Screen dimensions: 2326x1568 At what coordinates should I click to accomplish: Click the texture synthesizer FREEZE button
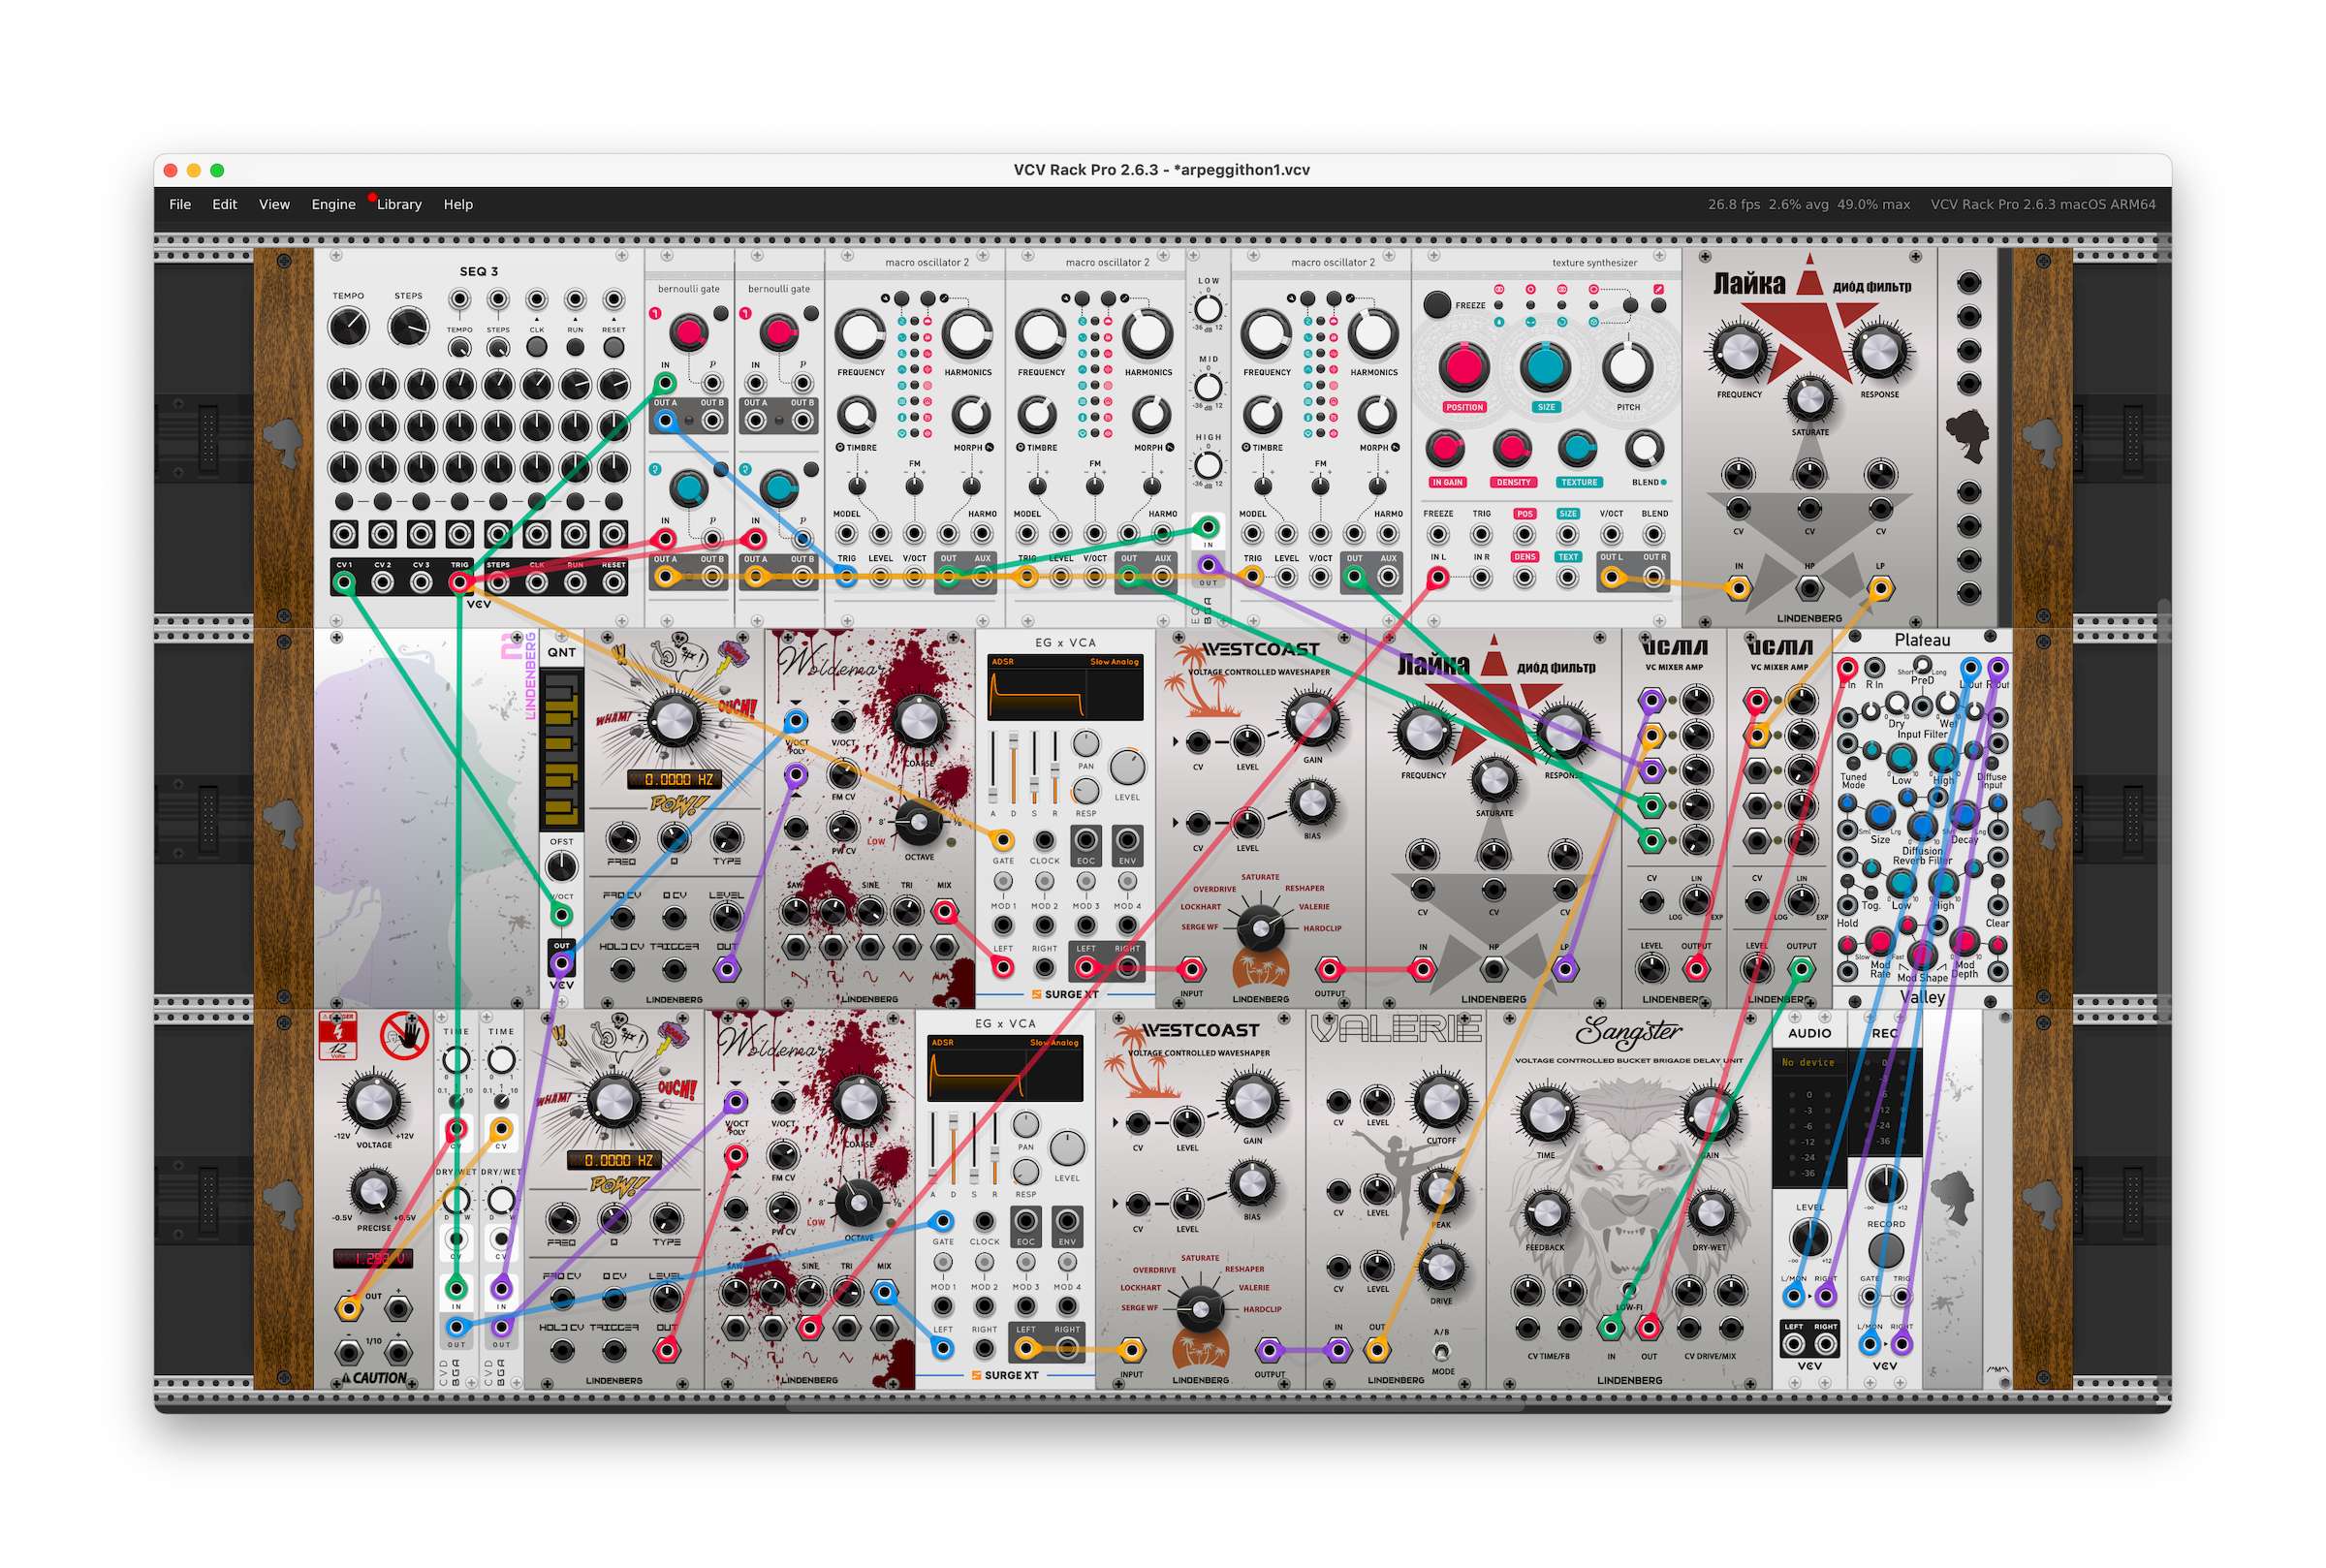tap(1436, 305)
